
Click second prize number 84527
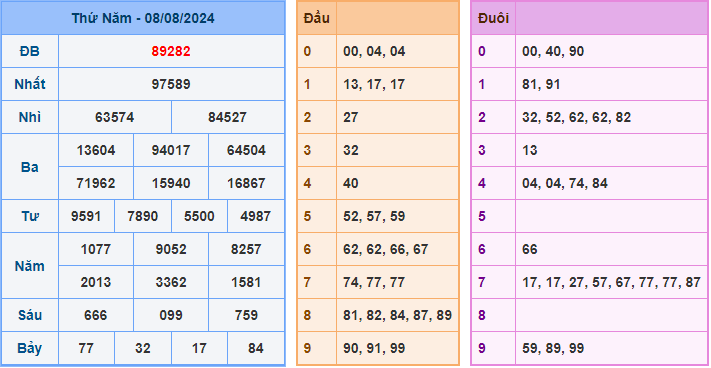228,117
